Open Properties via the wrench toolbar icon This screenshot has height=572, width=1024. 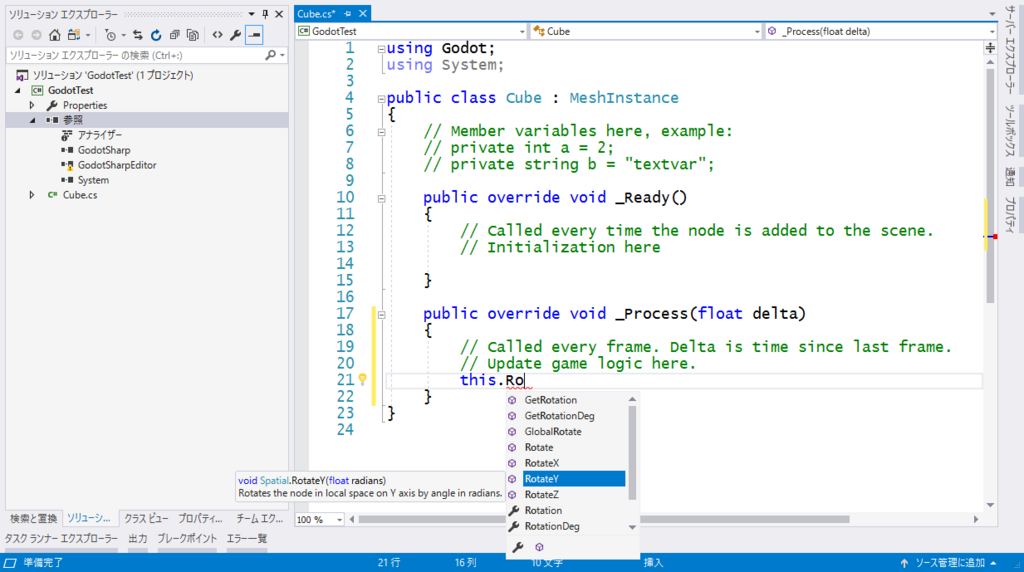pyautogui.click(x=236, y=35)
